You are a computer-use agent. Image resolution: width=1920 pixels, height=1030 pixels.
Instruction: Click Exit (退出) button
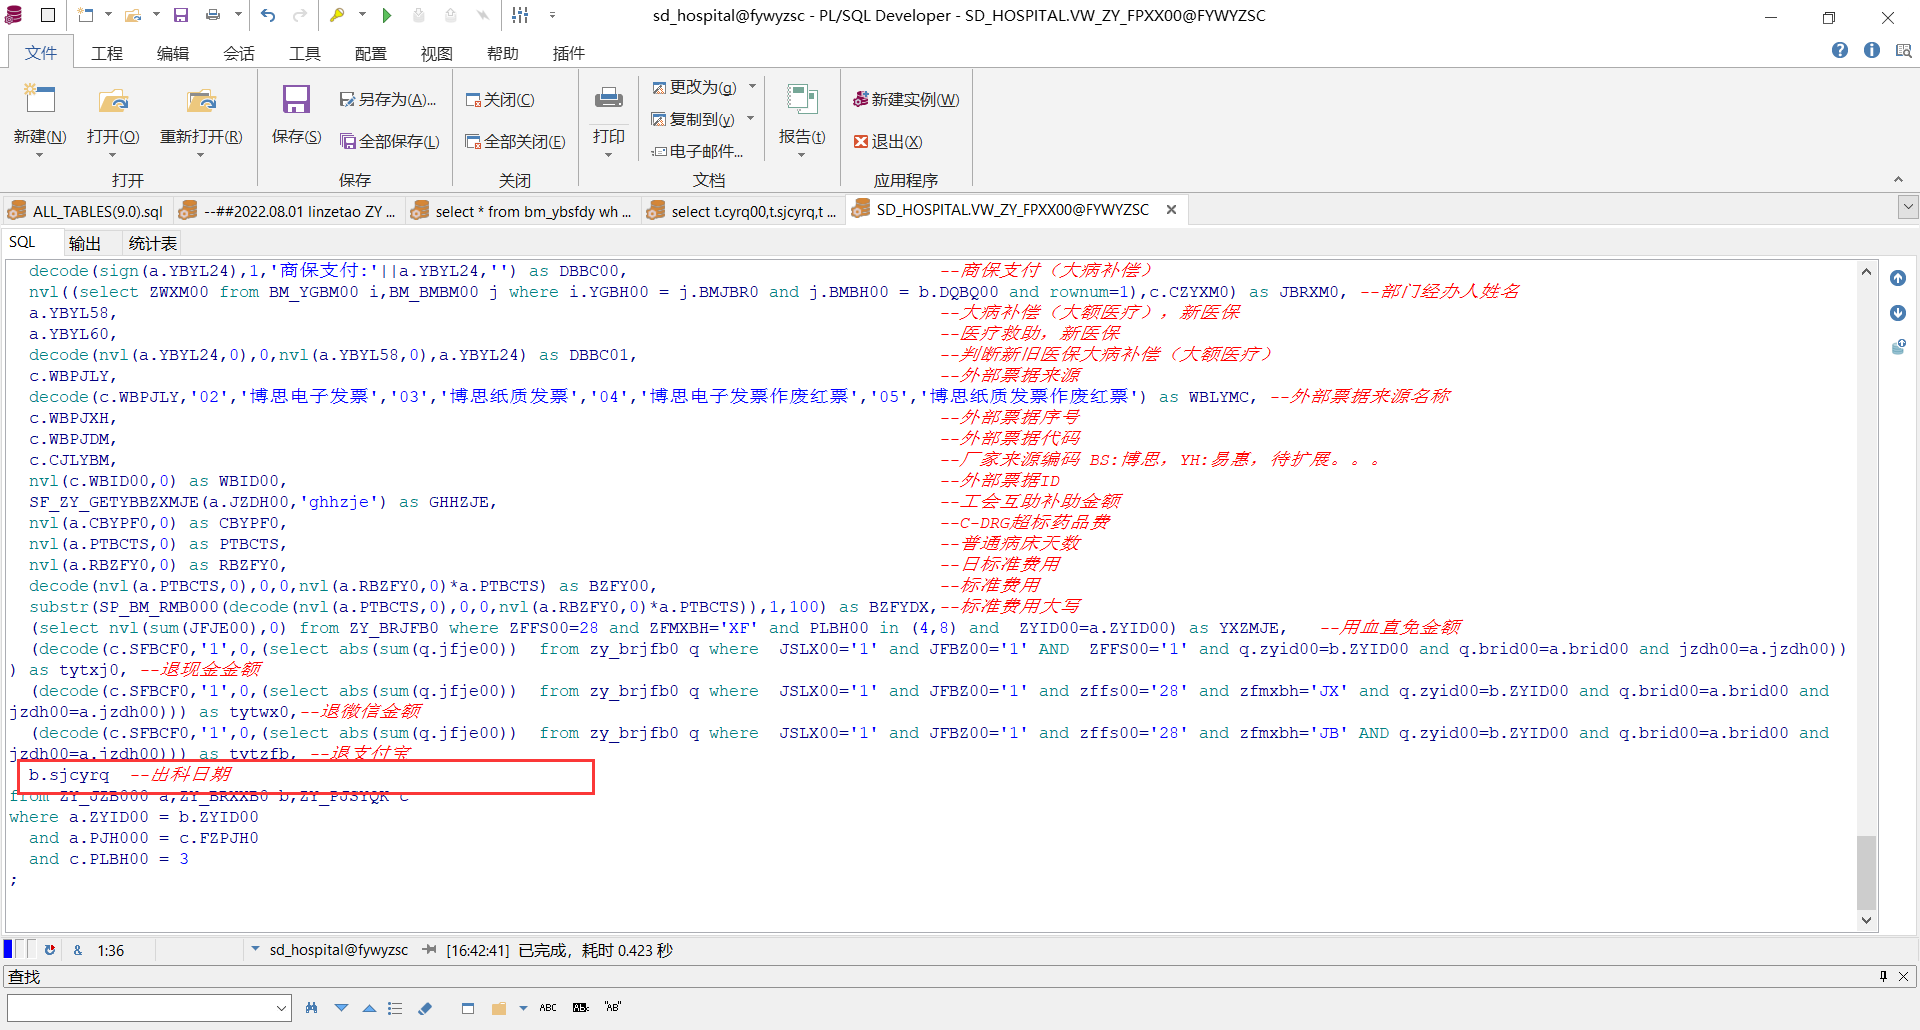point(888,142)
